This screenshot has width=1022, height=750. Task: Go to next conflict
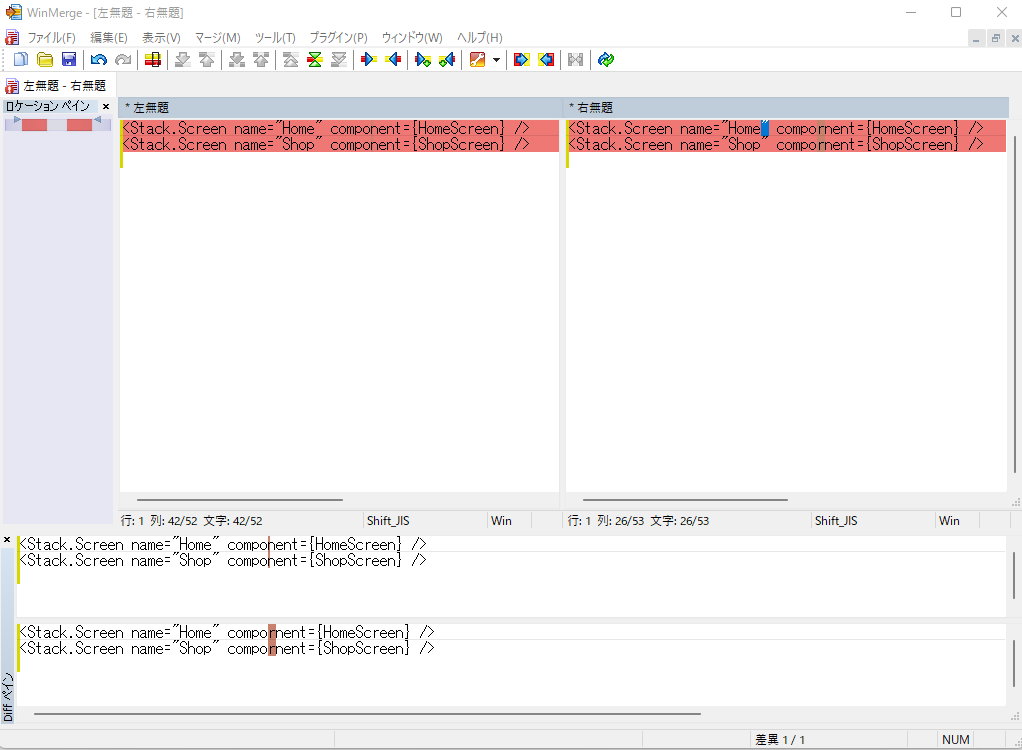click(x=237, y=60)
